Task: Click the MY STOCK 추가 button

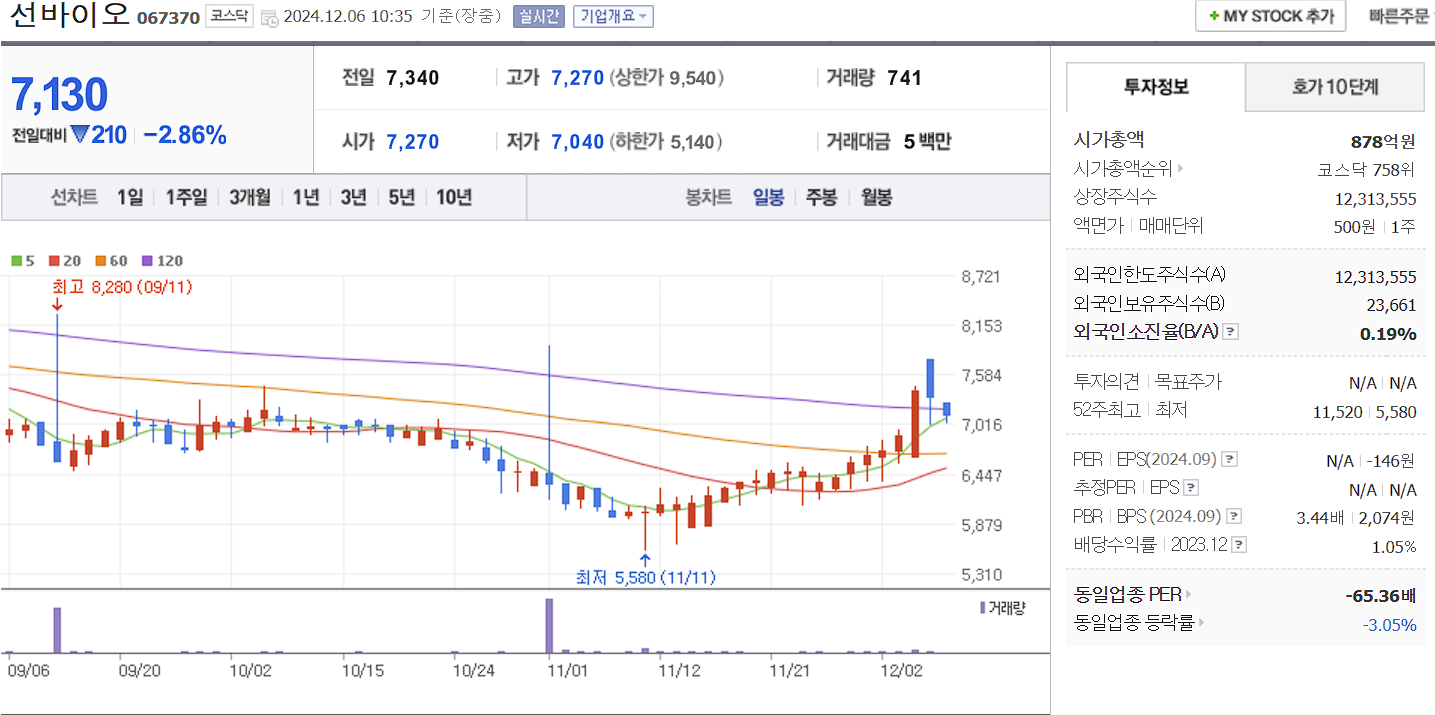Action: [1271, 16]
